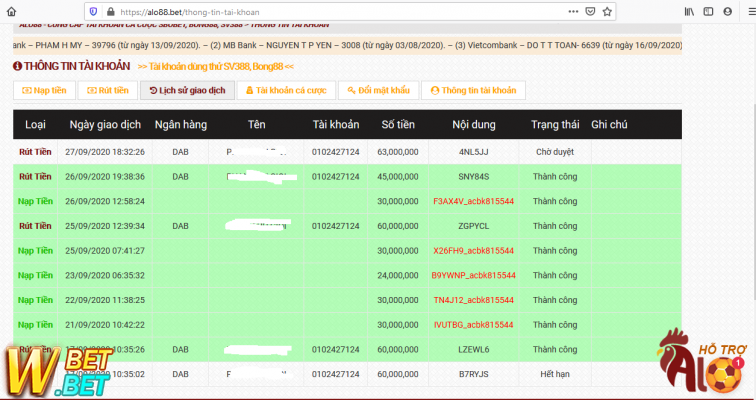Click Trạng thái column header
Viewport: 756px width, 400px height.
[x=555, y=124]
